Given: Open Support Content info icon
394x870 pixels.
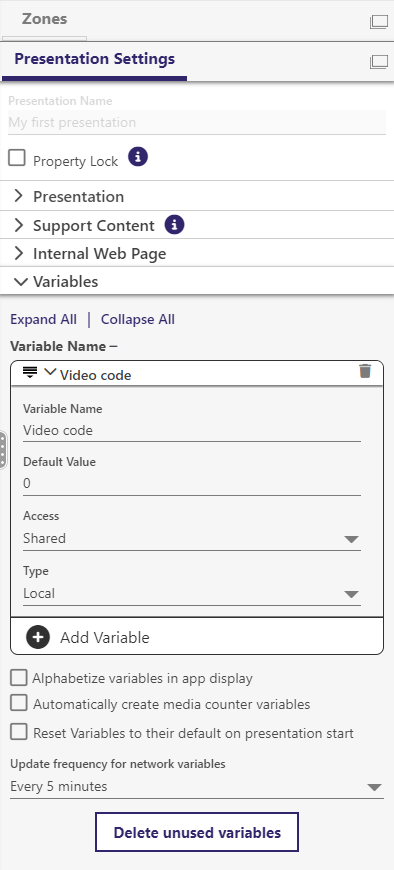Looking at the screenshot, I should click(x=174, y=225).
